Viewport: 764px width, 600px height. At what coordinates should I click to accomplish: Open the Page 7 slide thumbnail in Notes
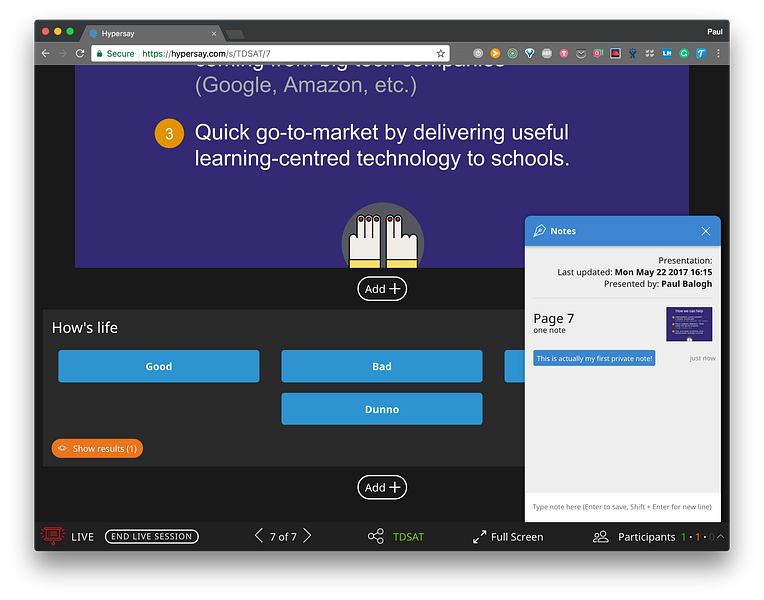click(688, 324)
